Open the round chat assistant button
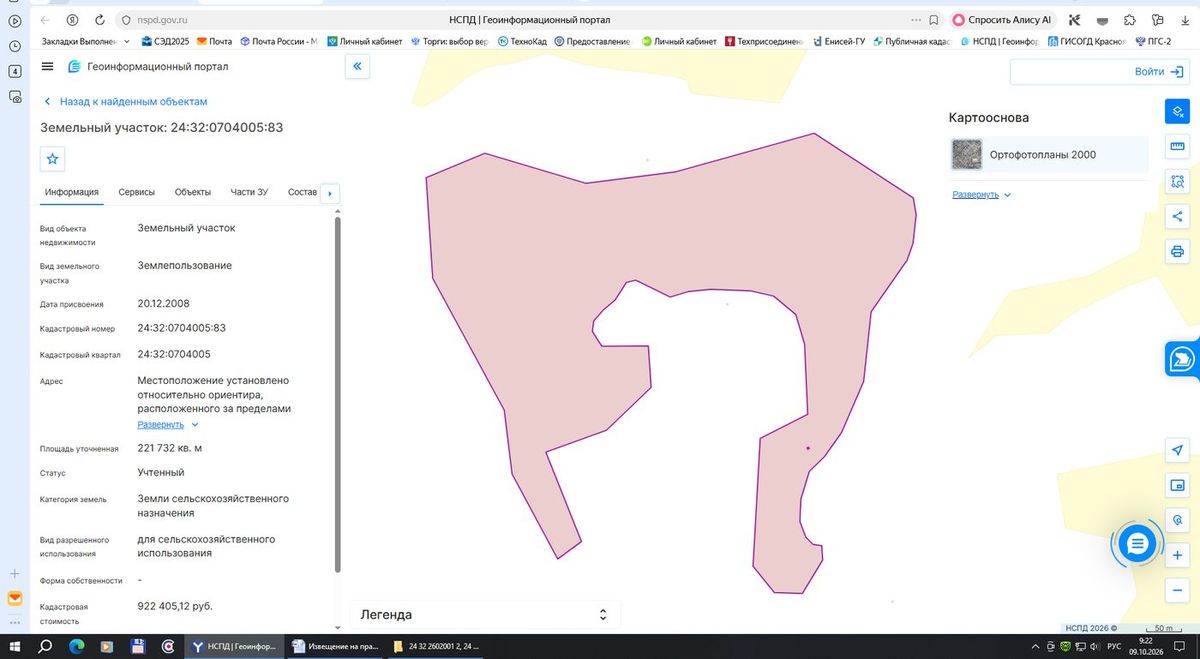Screen dimensions: 1200x659 [1137, 544]
